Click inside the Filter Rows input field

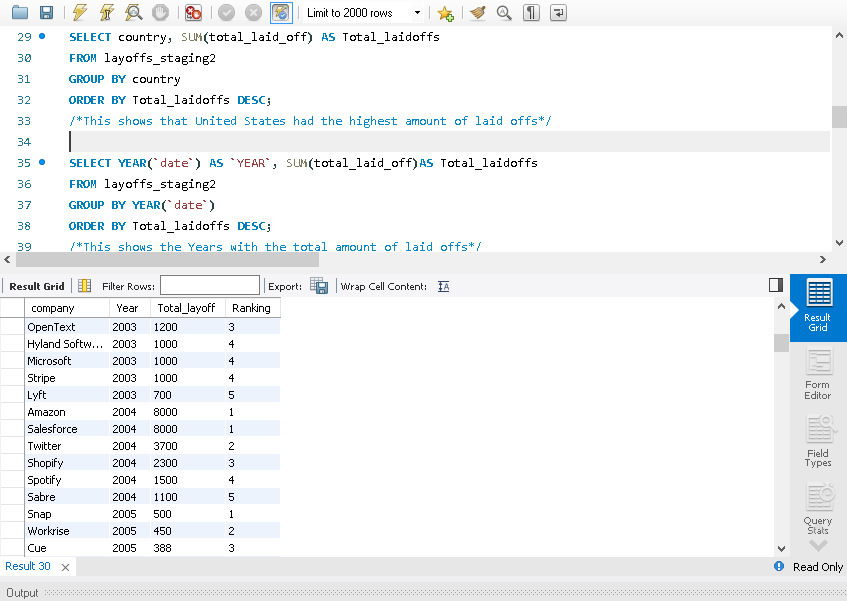click(209, 285)
